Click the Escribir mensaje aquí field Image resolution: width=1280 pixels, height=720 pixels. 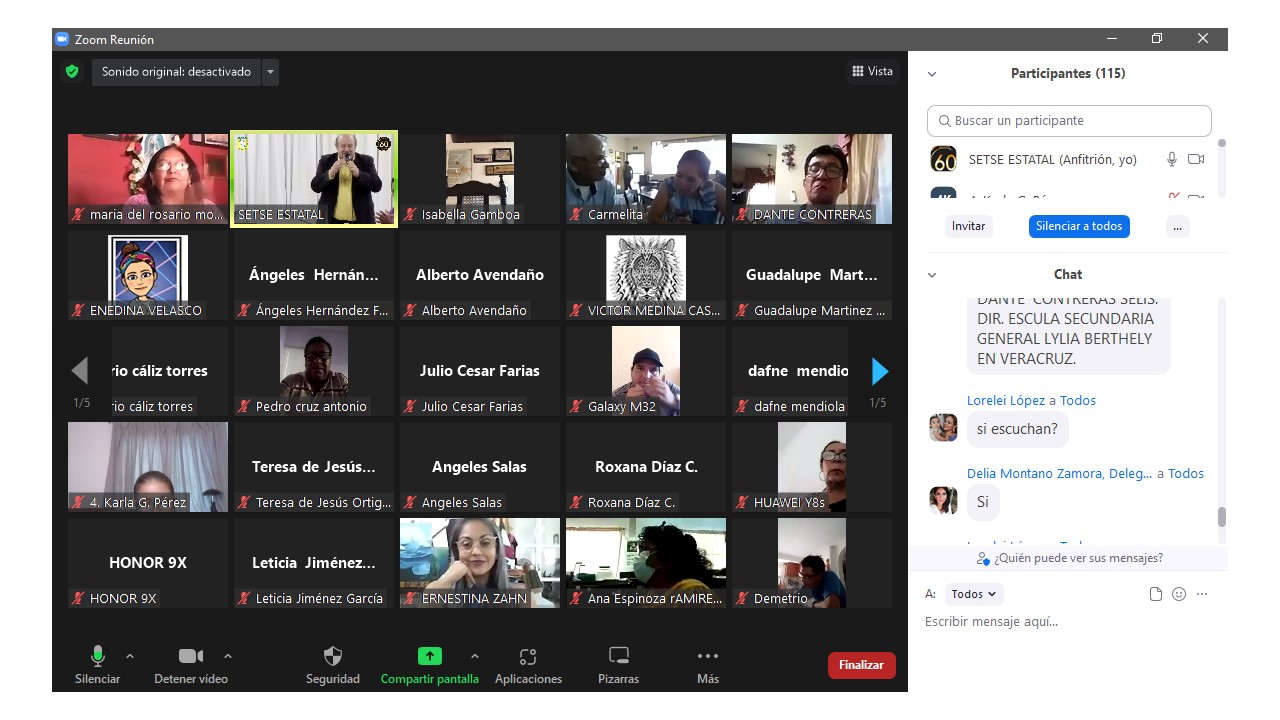click(x=1068, y=622)
